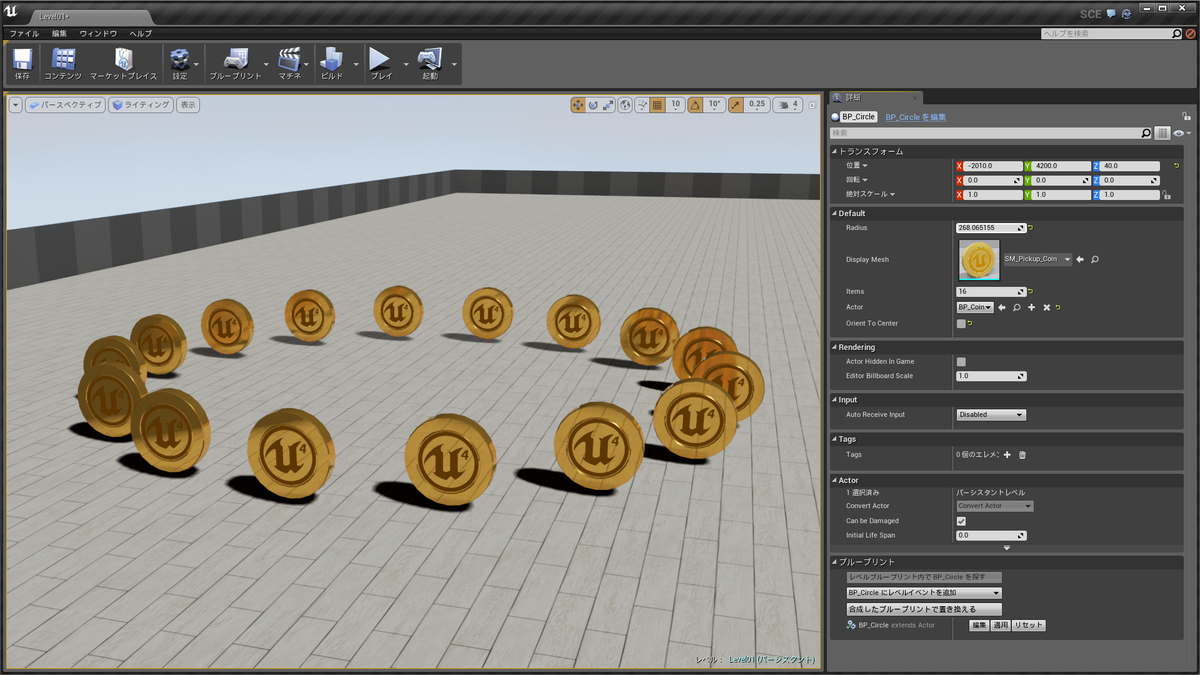Screen dimensions: 1200x675
Task: Open SM_Pickup_Coin mesh dropdown
Action: (x=1037, y=259)
